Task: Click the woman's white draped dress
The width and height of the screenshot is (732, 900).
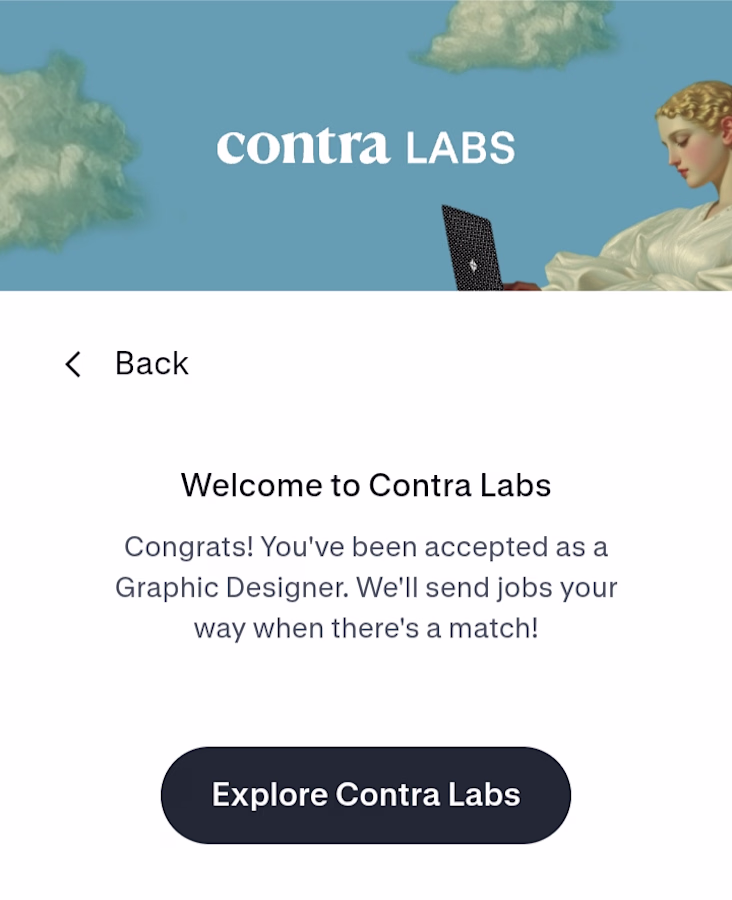Action: coord(649,253)
